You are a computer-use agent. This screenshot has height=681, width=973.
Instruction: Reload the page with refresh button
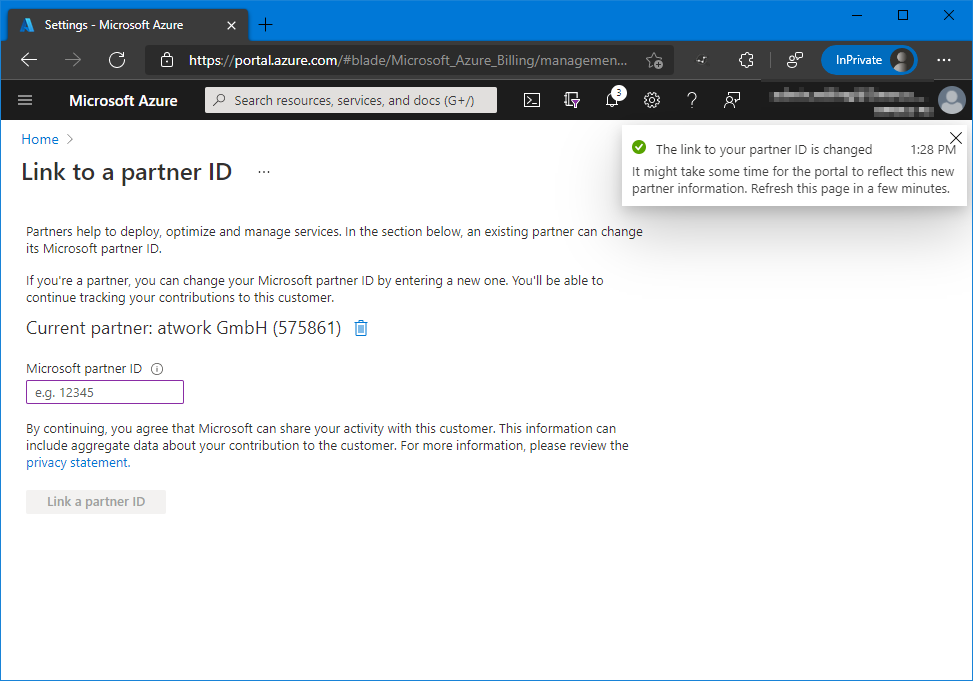tap(117, 60)
